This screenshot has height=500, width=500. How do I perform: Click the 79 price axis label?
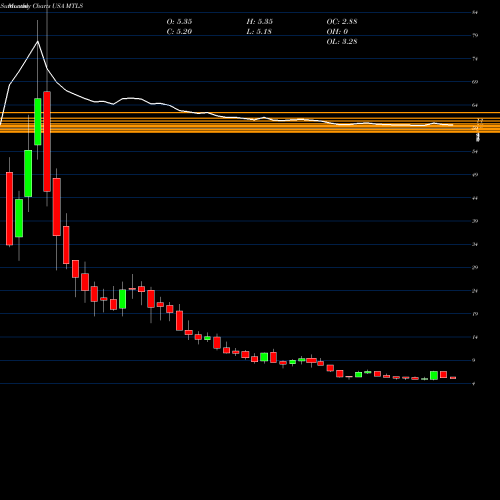coord(475,35)
